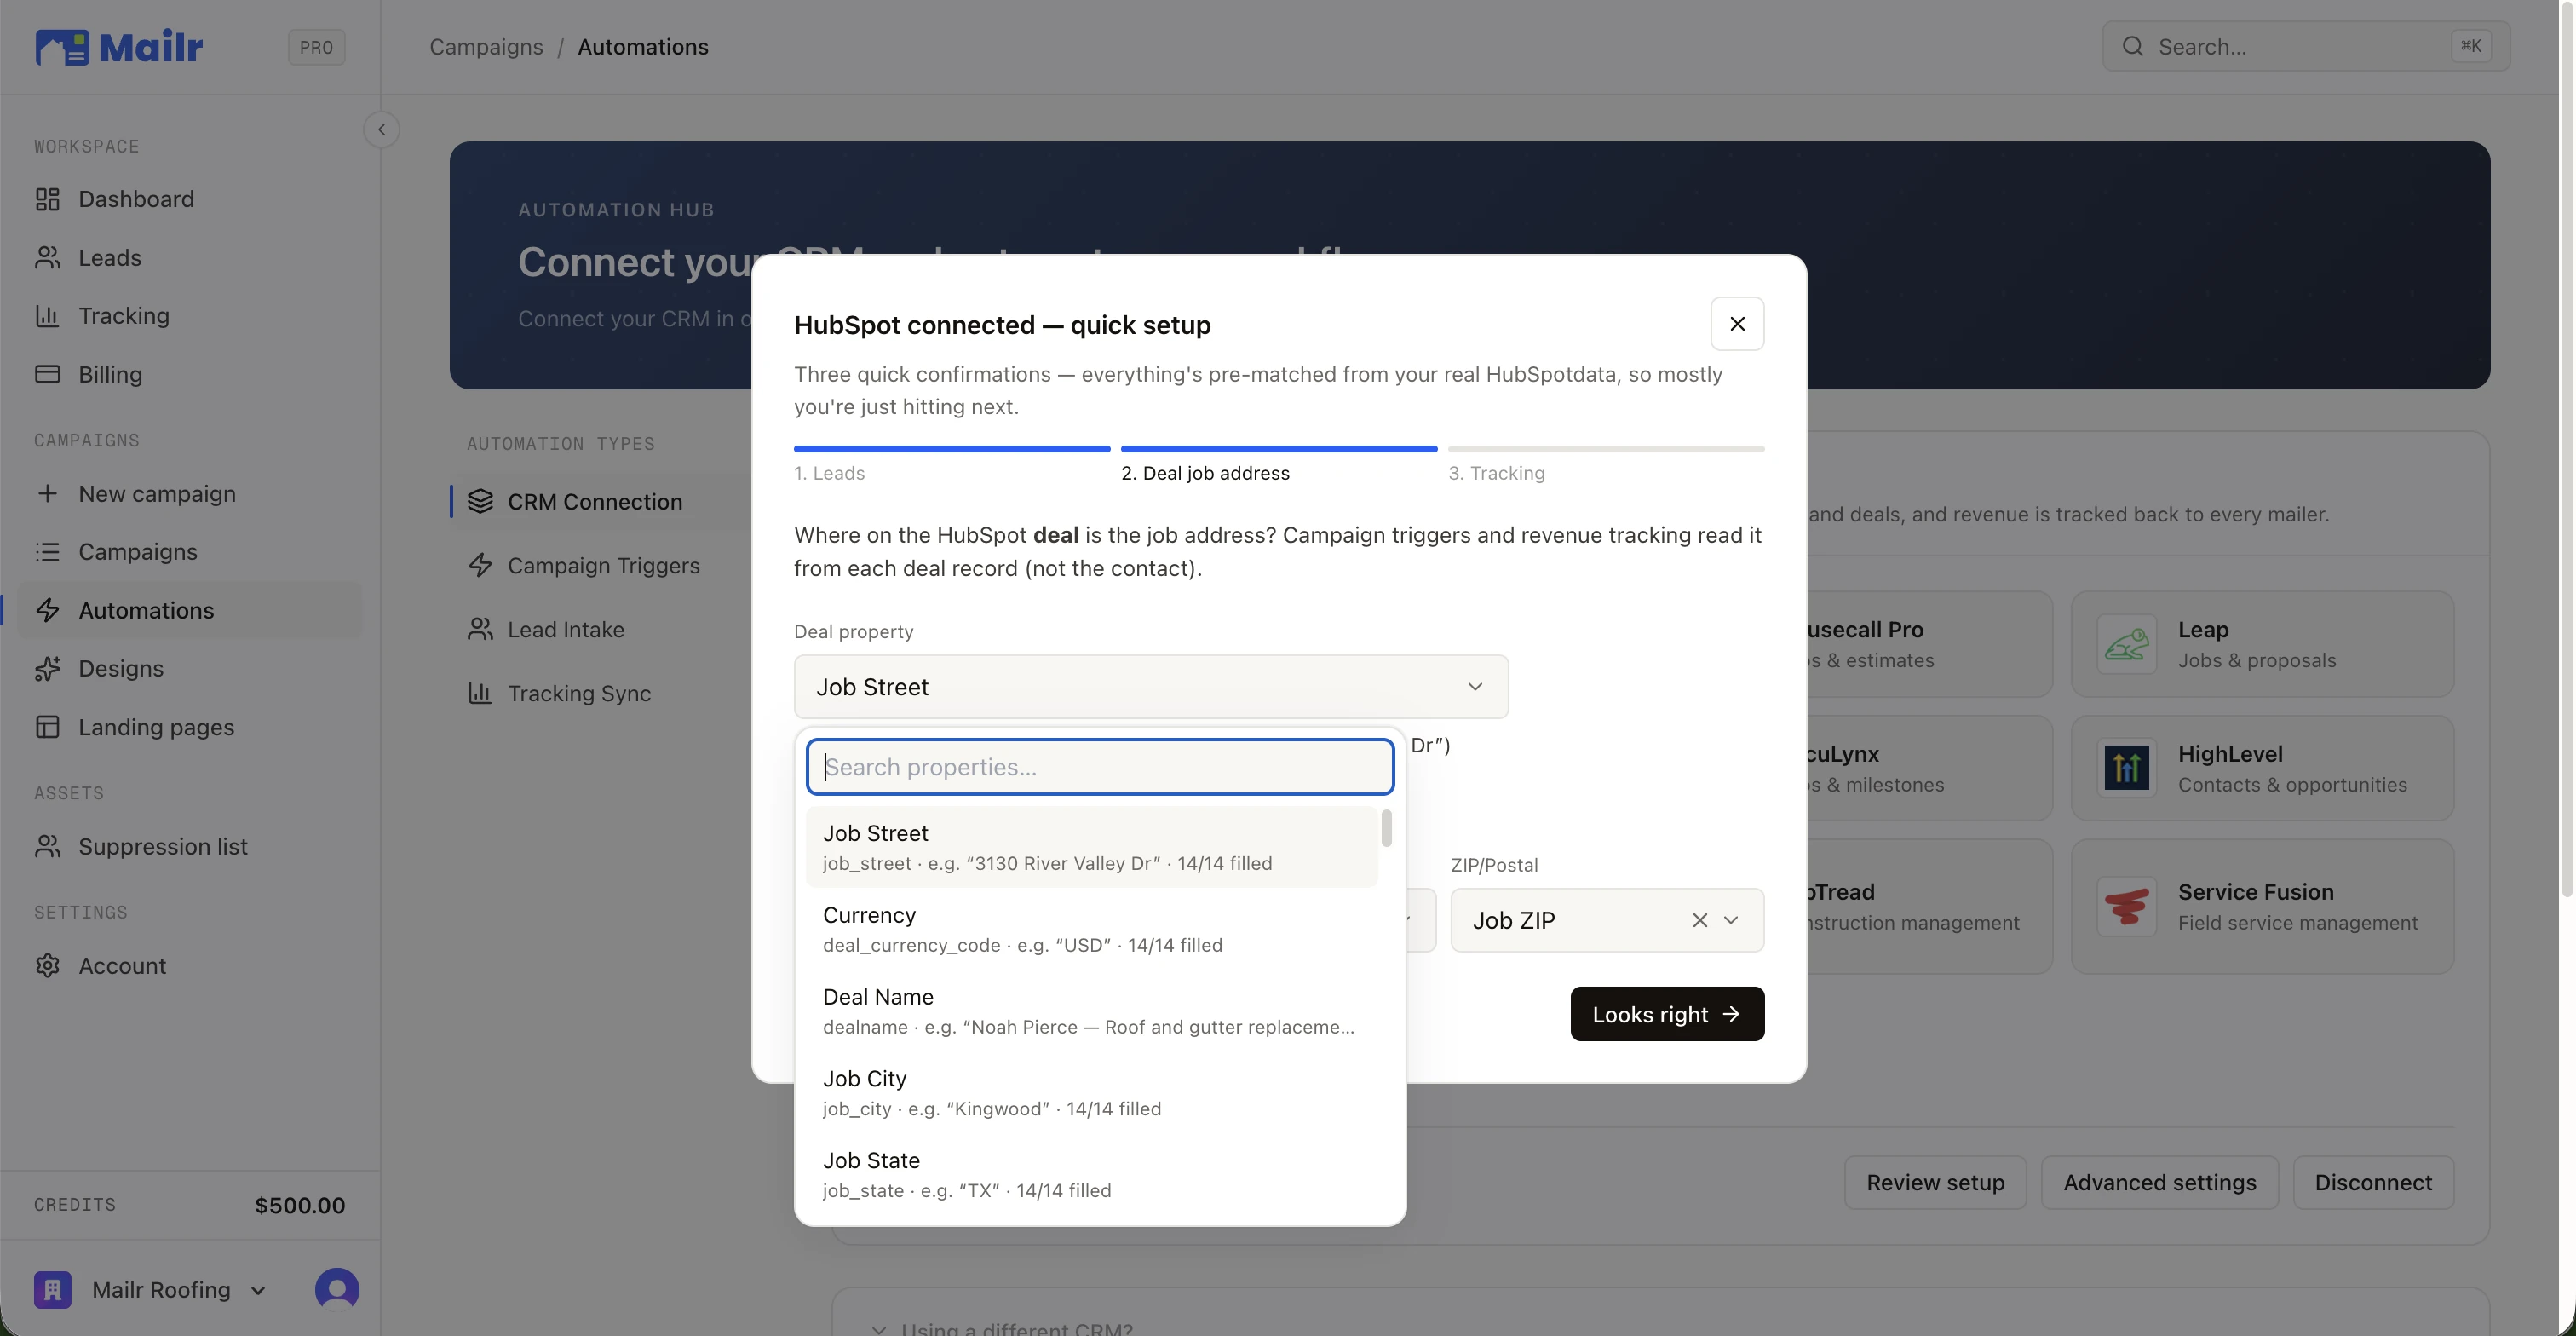Click the Credits $500.00 value

pyautogui.click(x=300, y=1206)
